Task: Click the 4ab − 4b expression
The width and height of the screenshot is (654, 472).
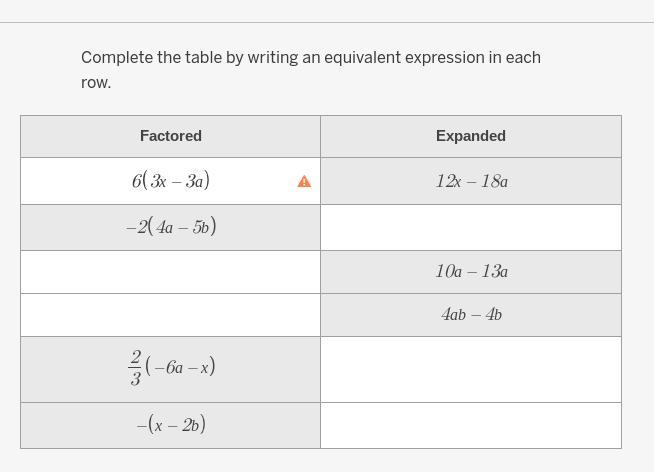Action: point(471,314)
